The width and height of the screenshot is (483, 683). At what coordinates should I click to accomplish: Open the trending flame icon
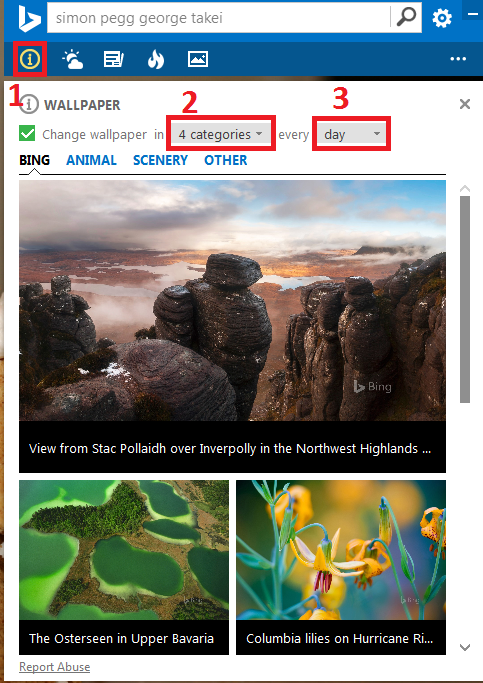tap(156, 59)
